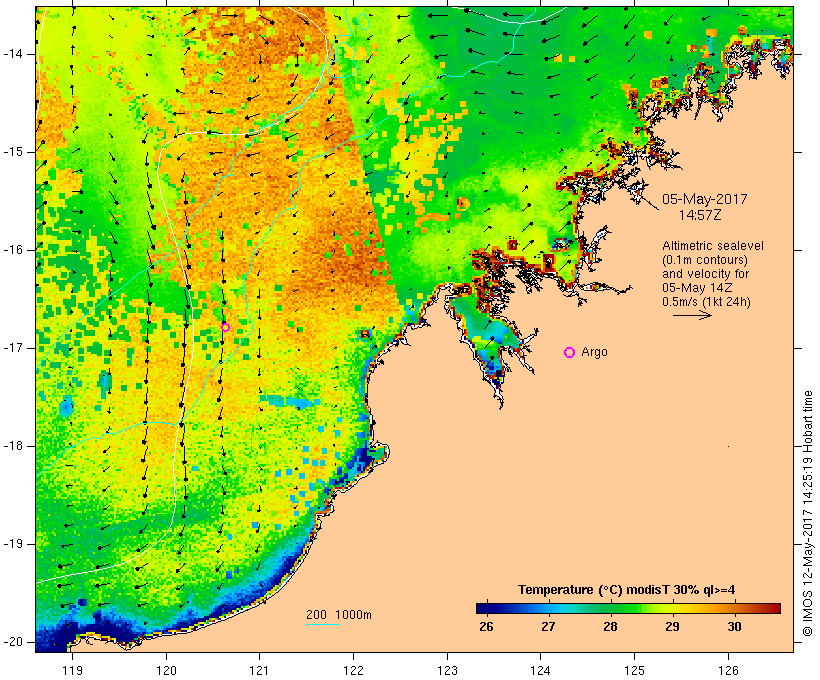Click the latitude label '-14'
Screen dimensions: 820x680
tap(13, 54)
